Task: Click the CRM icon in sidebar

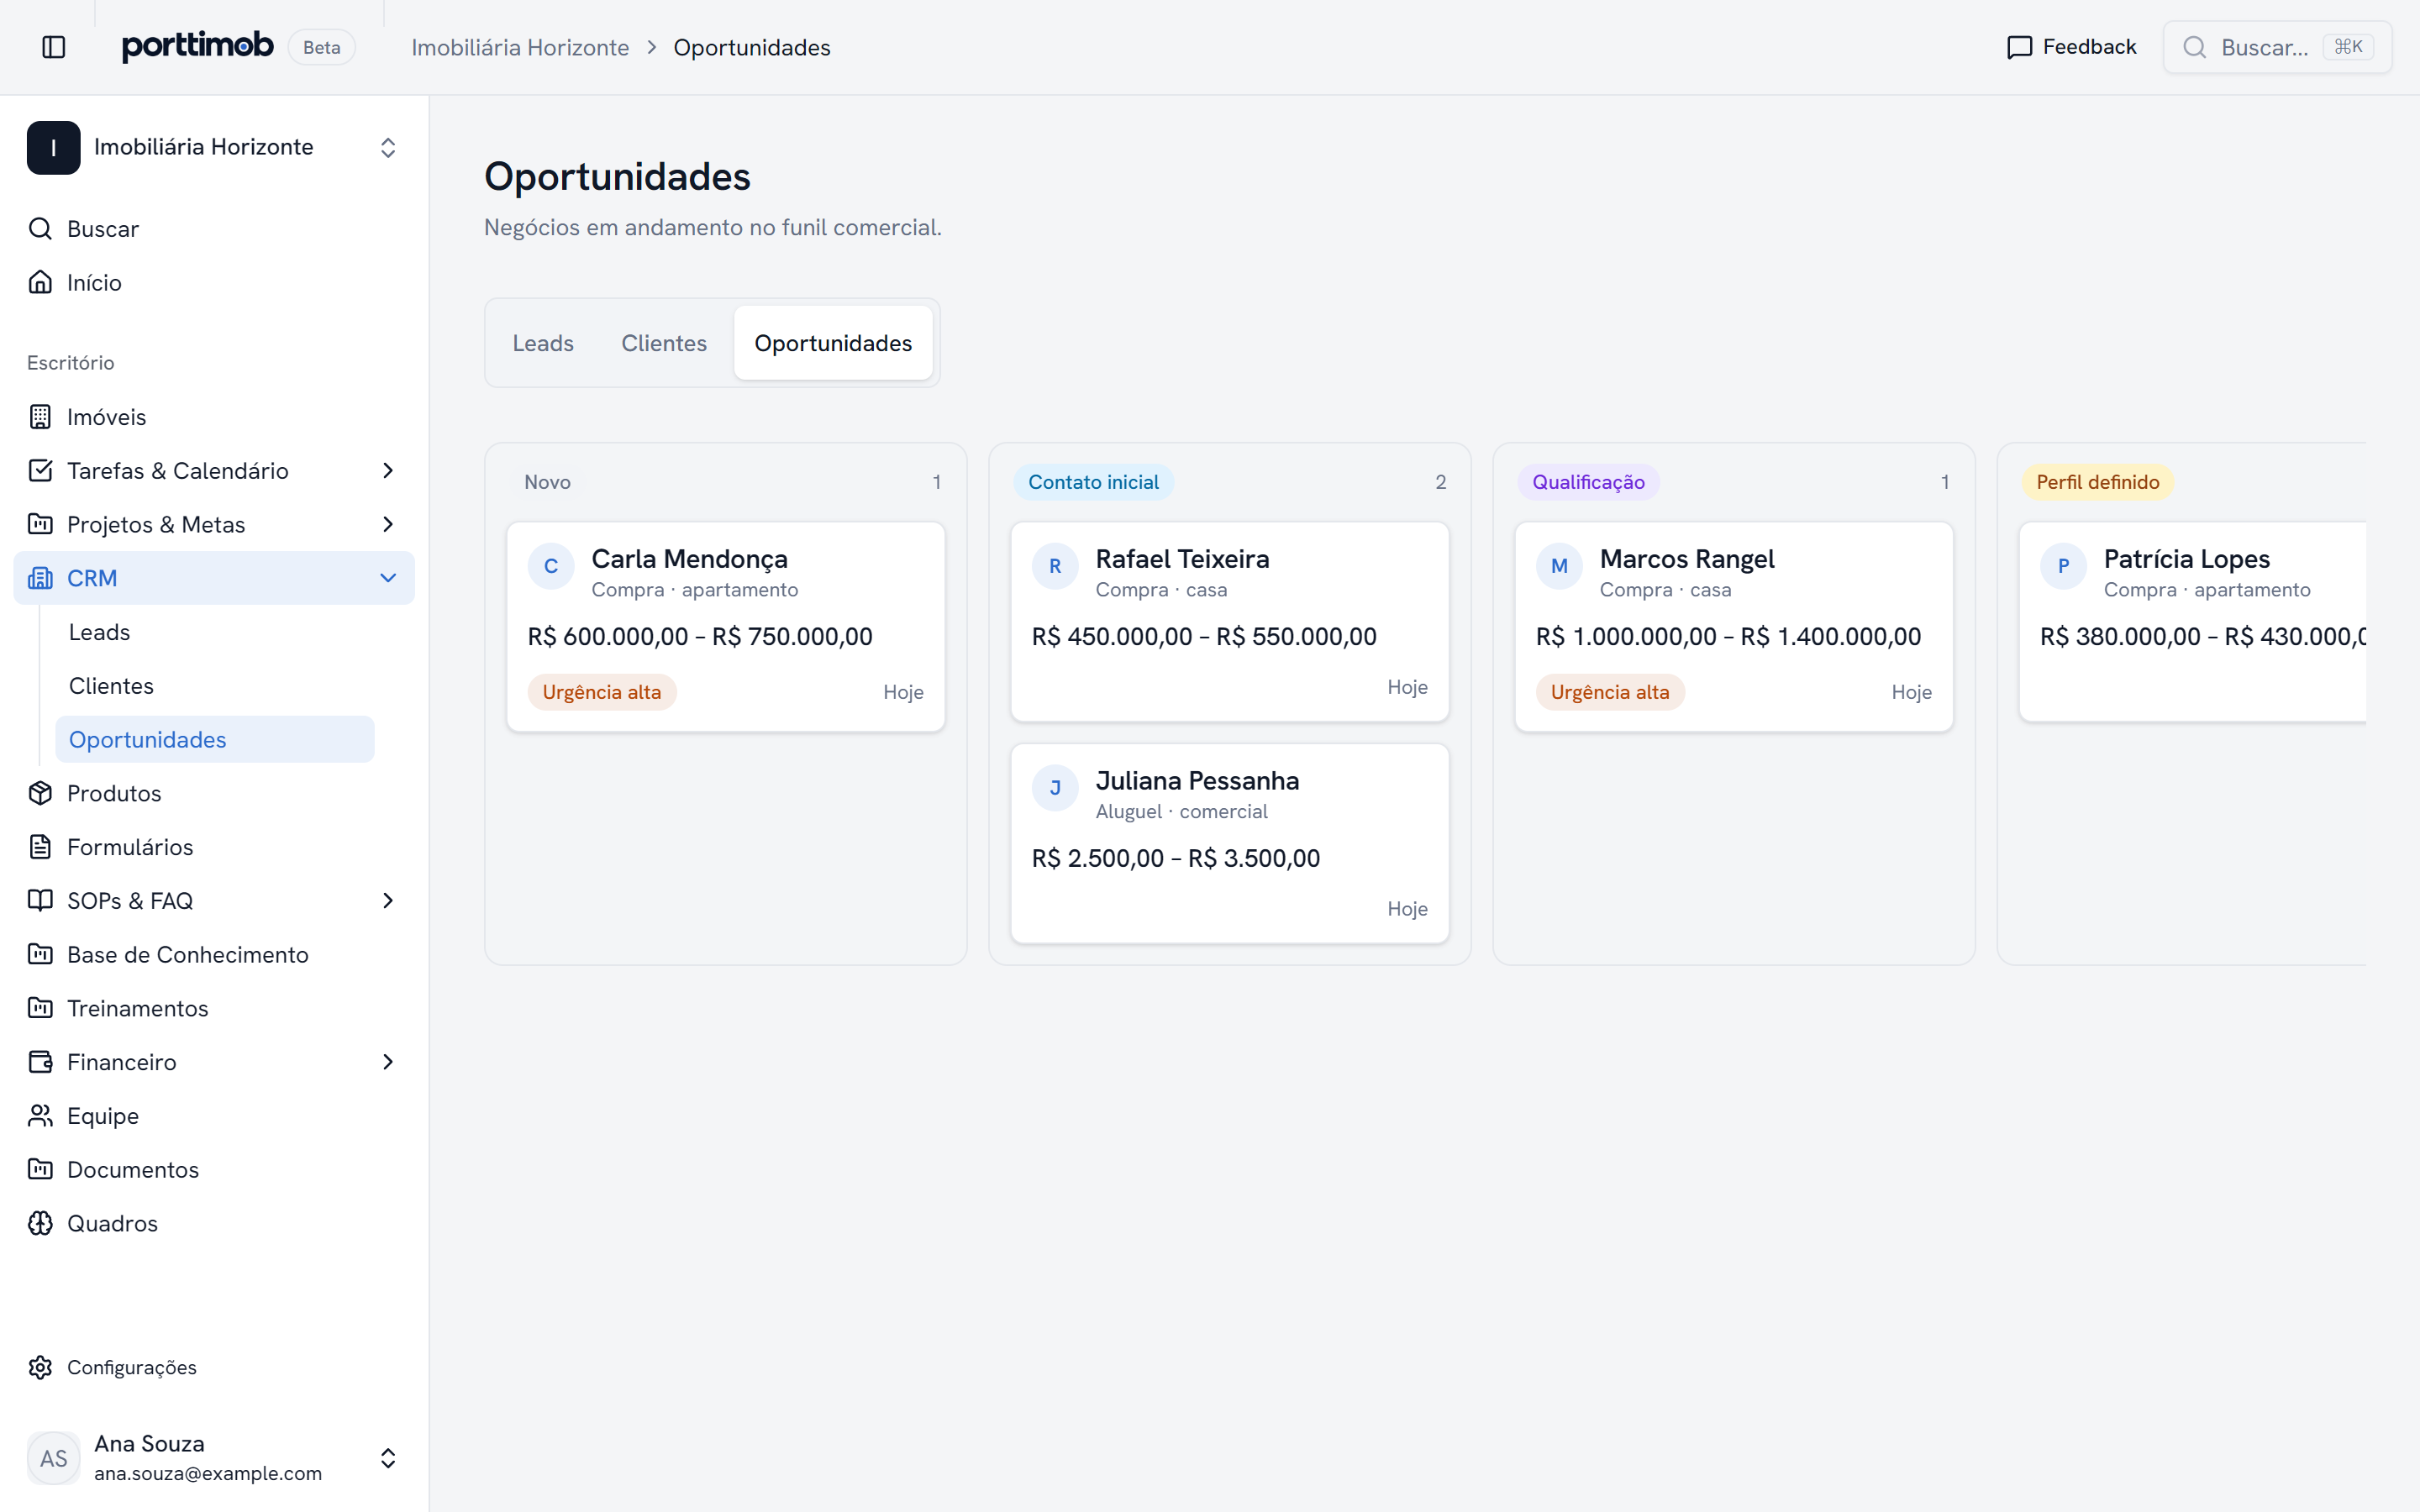Action: (x=40, y=578)
